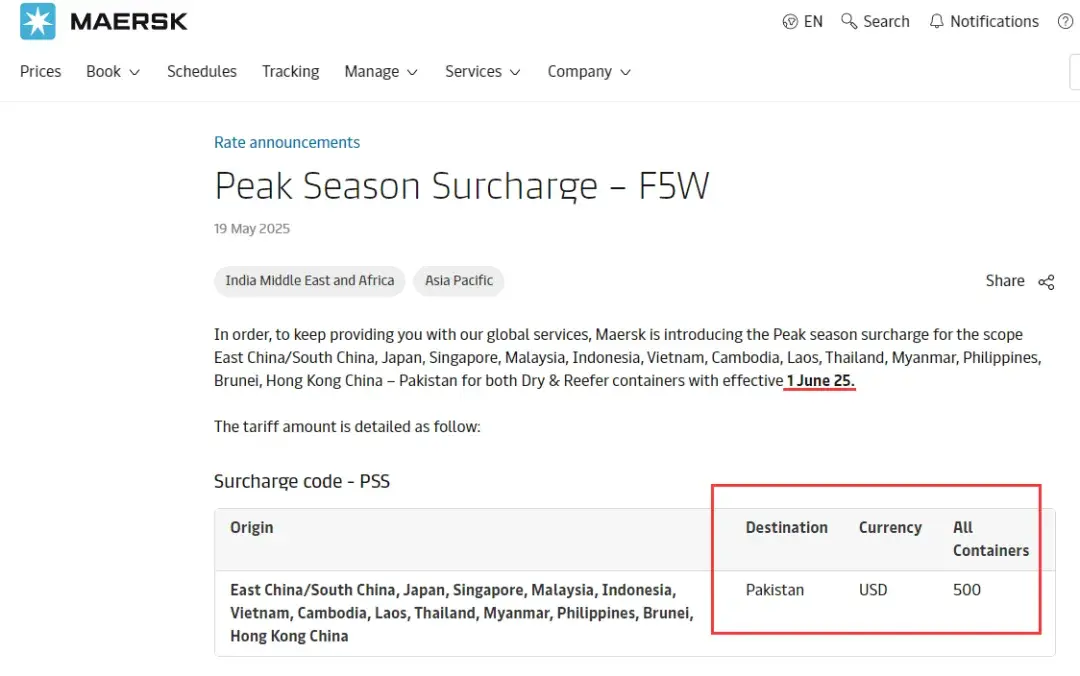Click the notifications bell icon

(x=936, y=21)
